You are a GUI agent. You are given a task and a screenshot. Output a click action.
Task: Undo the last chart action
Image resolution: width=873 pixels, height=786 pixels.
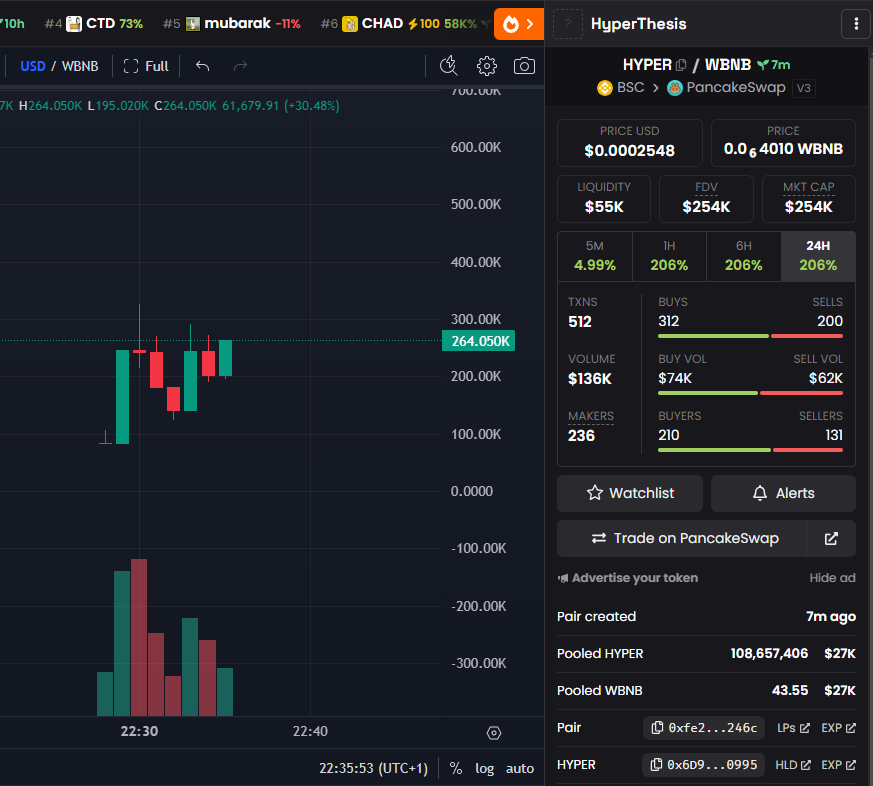203,66
